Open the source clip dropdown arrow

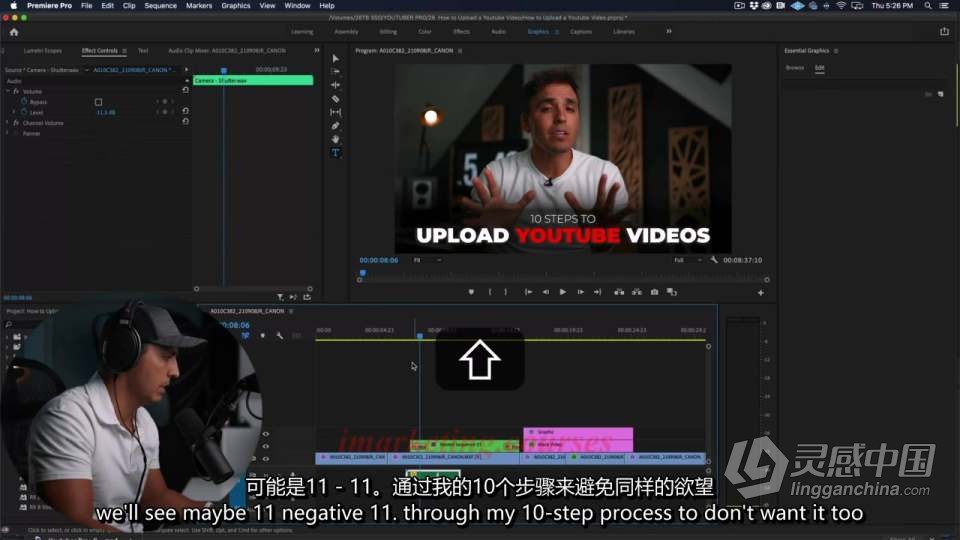pyautogui.click(x=86, y=70)
